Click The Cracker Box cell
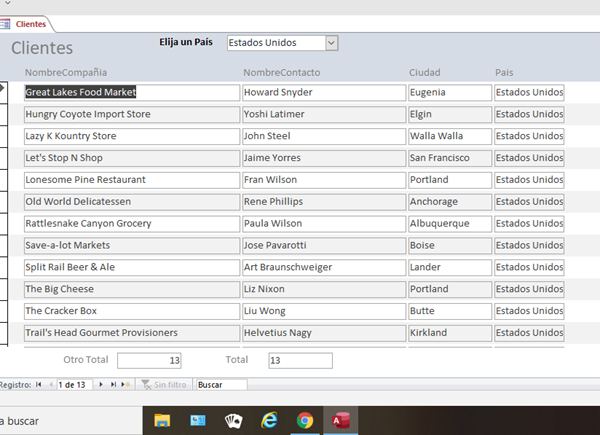This screenshot has height=435, width=600. (x=132, y=311)
